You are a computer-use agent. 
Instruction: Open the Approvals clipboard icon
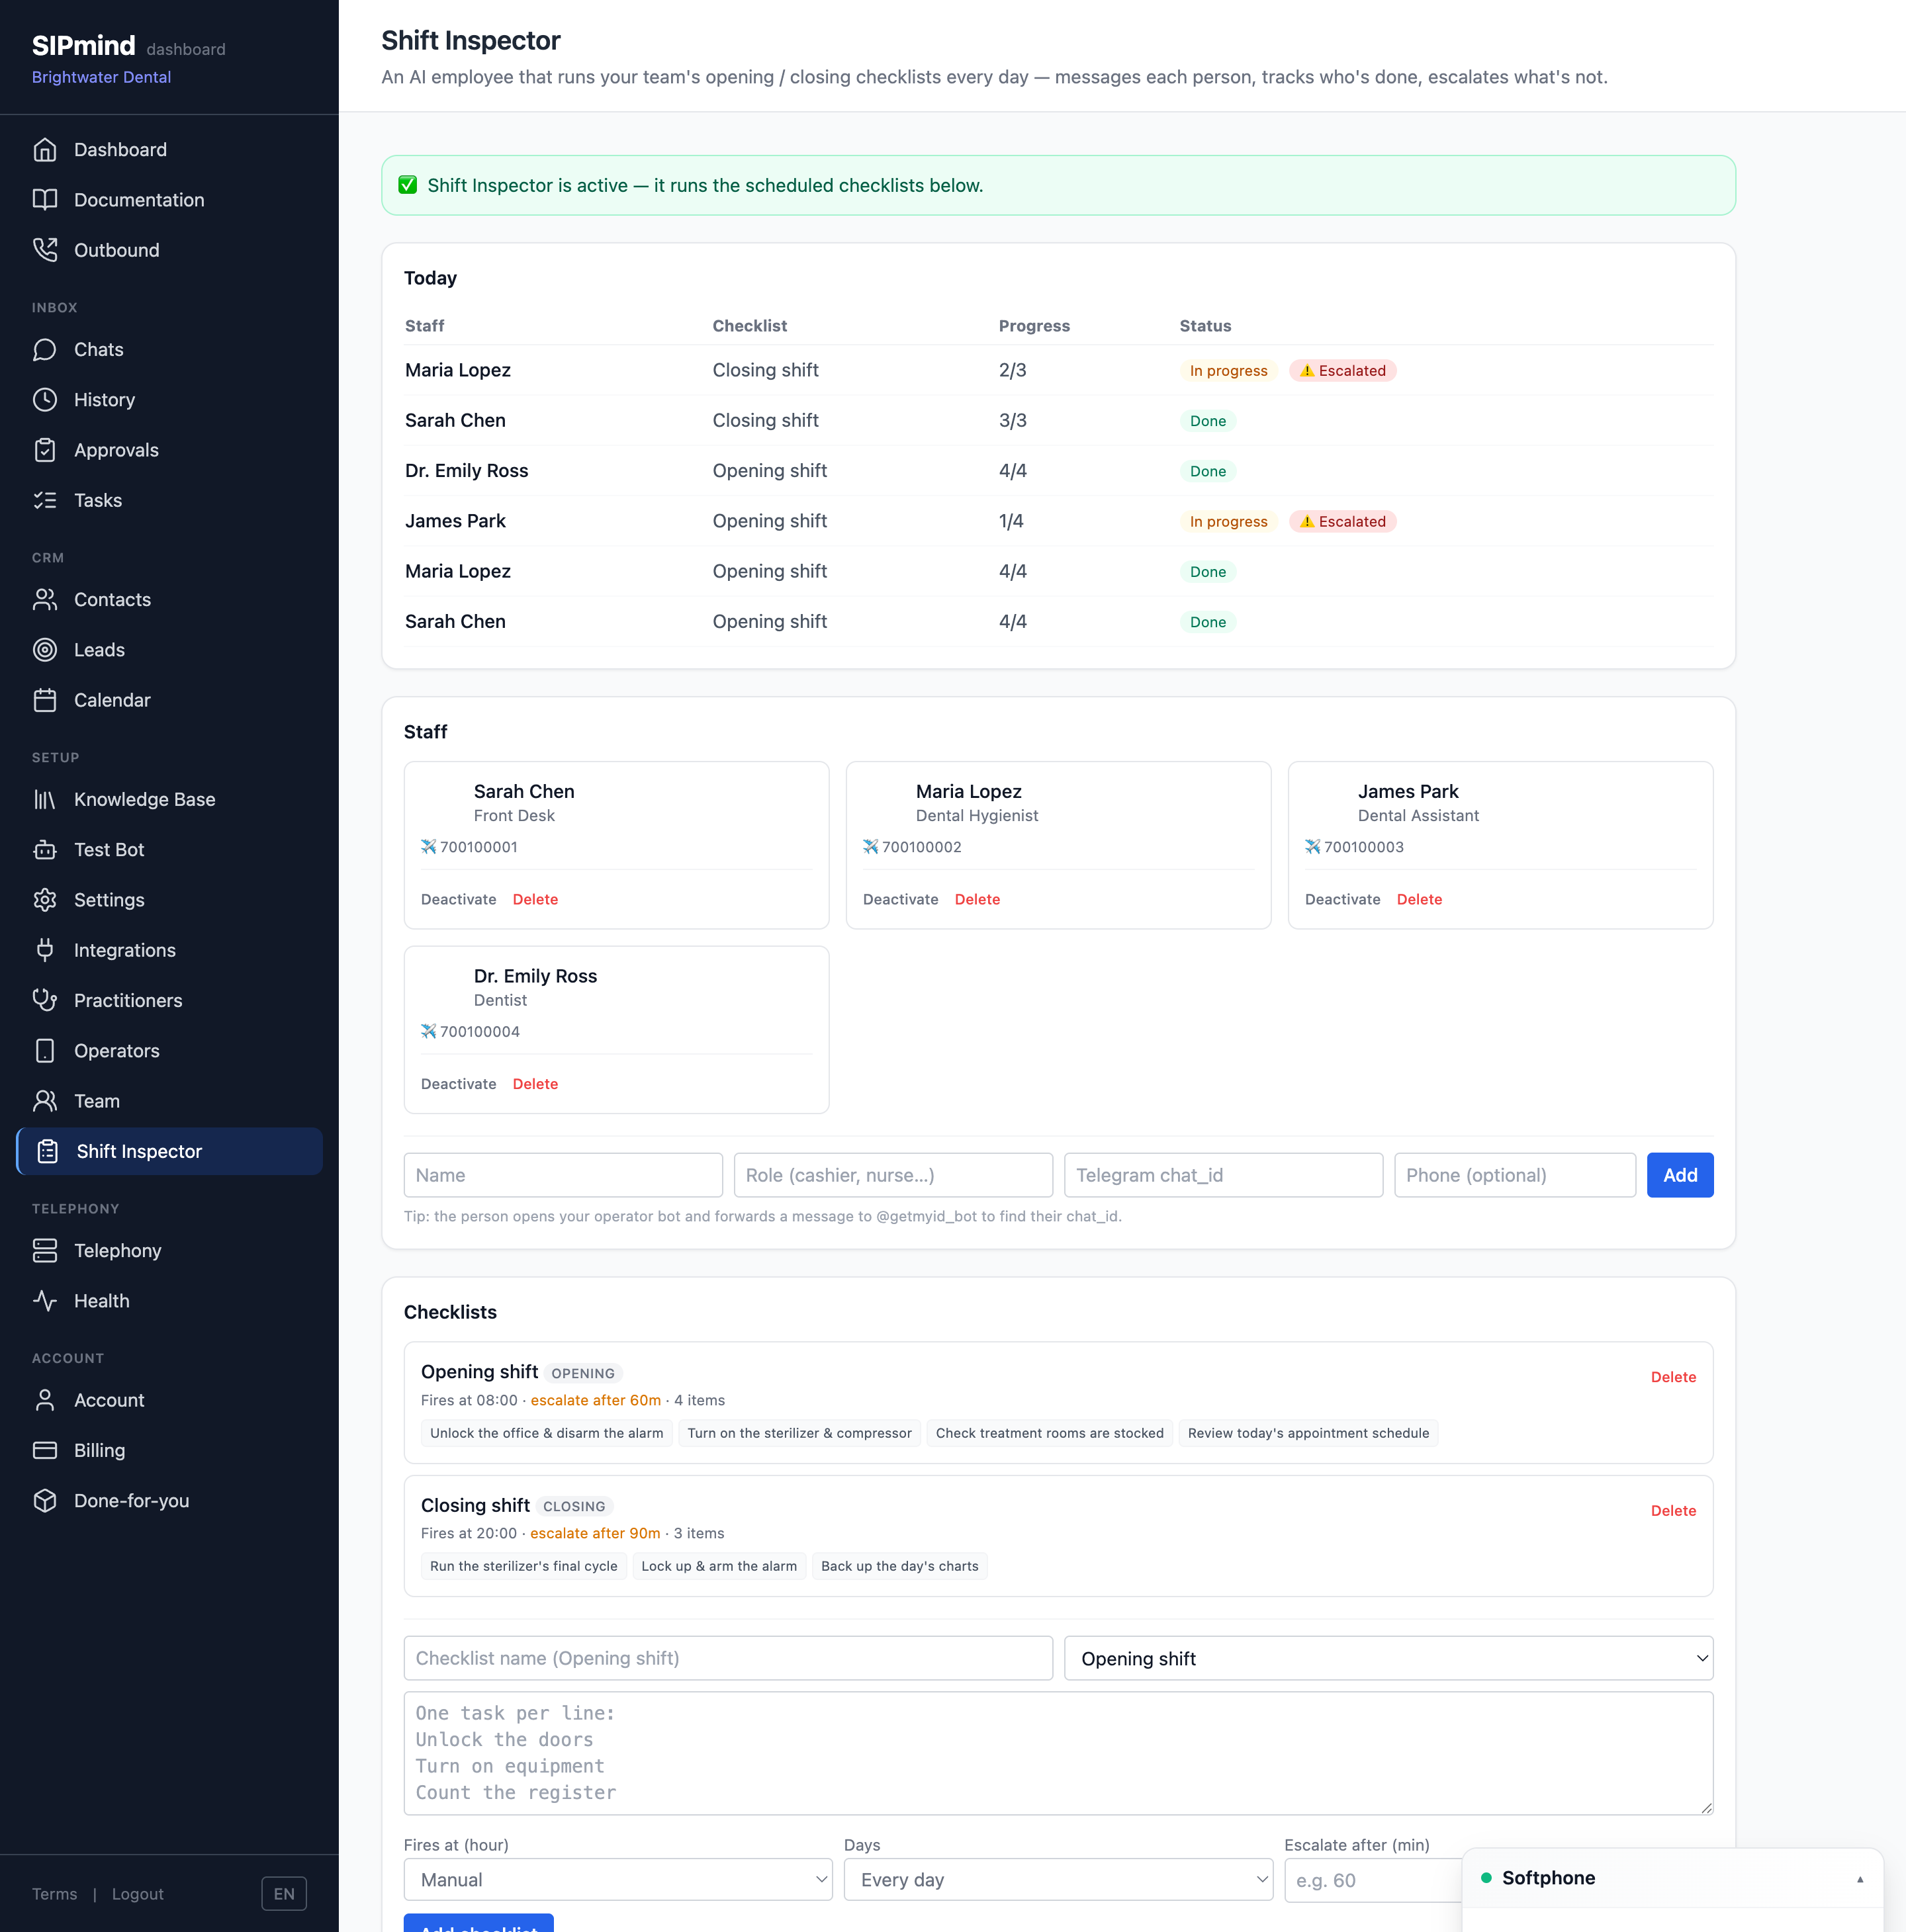click(45, 450)
